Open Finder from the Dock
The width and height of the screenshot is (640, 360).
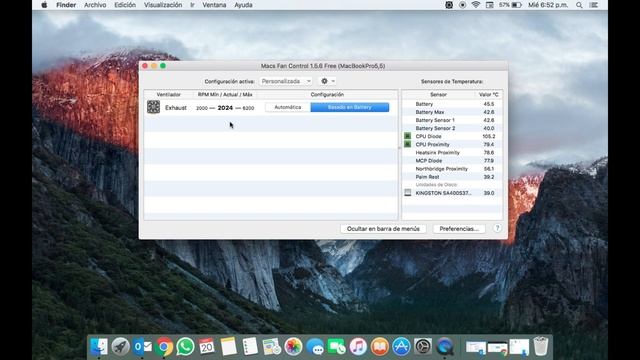point(98,347)
